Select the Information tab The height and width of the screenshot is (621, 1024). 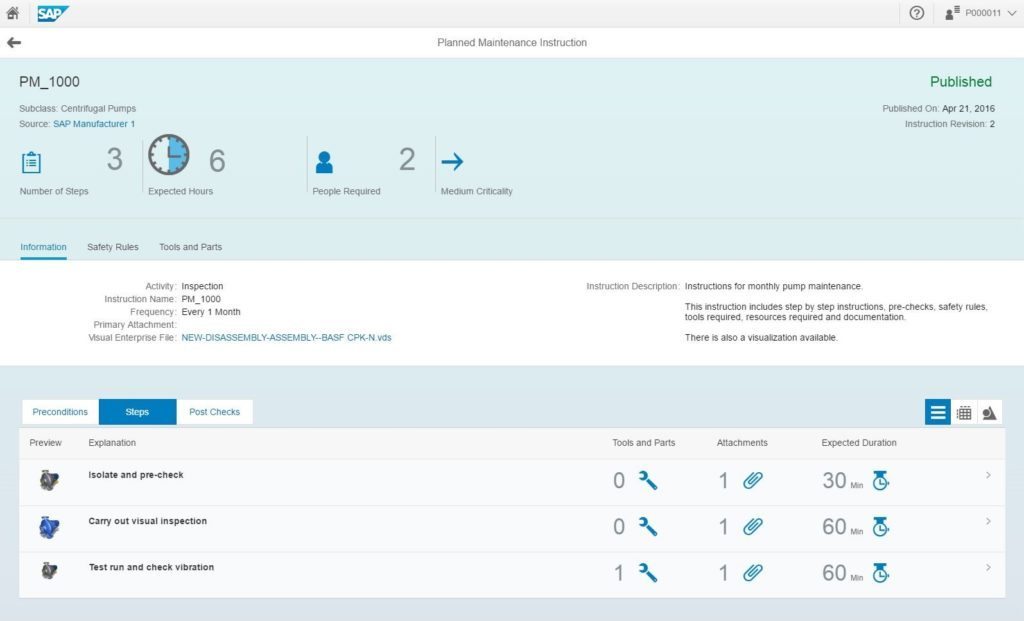coord(43,247)
